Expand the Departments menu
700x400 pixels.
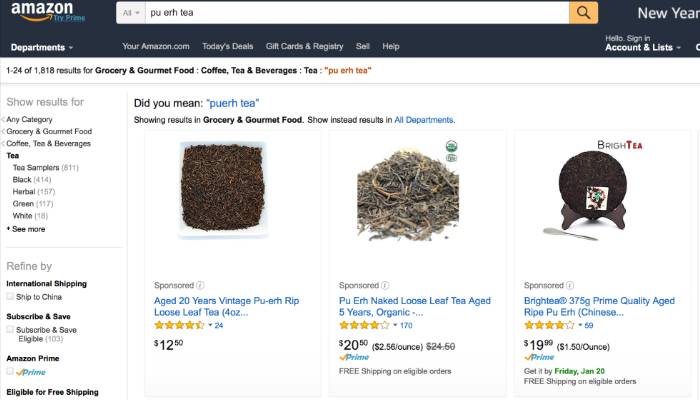coord(42,47)
